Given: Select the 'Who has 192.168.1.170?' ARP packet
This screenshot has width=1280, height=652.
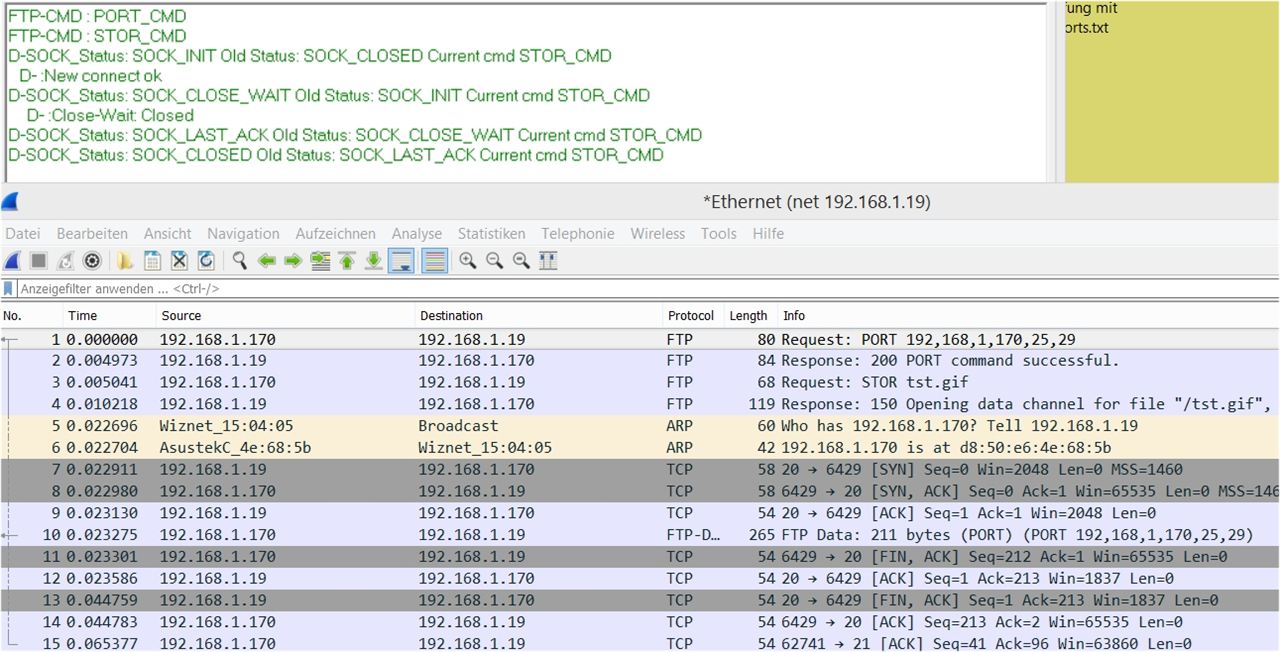Looking at the screenshot, I should click(x=640, y=426).
